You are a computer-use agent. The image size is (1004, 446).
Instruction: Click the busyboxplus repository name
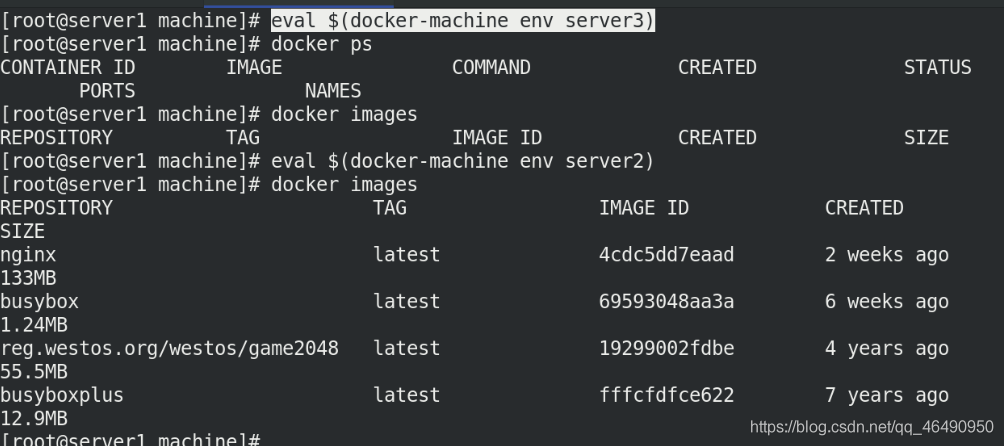61,395
